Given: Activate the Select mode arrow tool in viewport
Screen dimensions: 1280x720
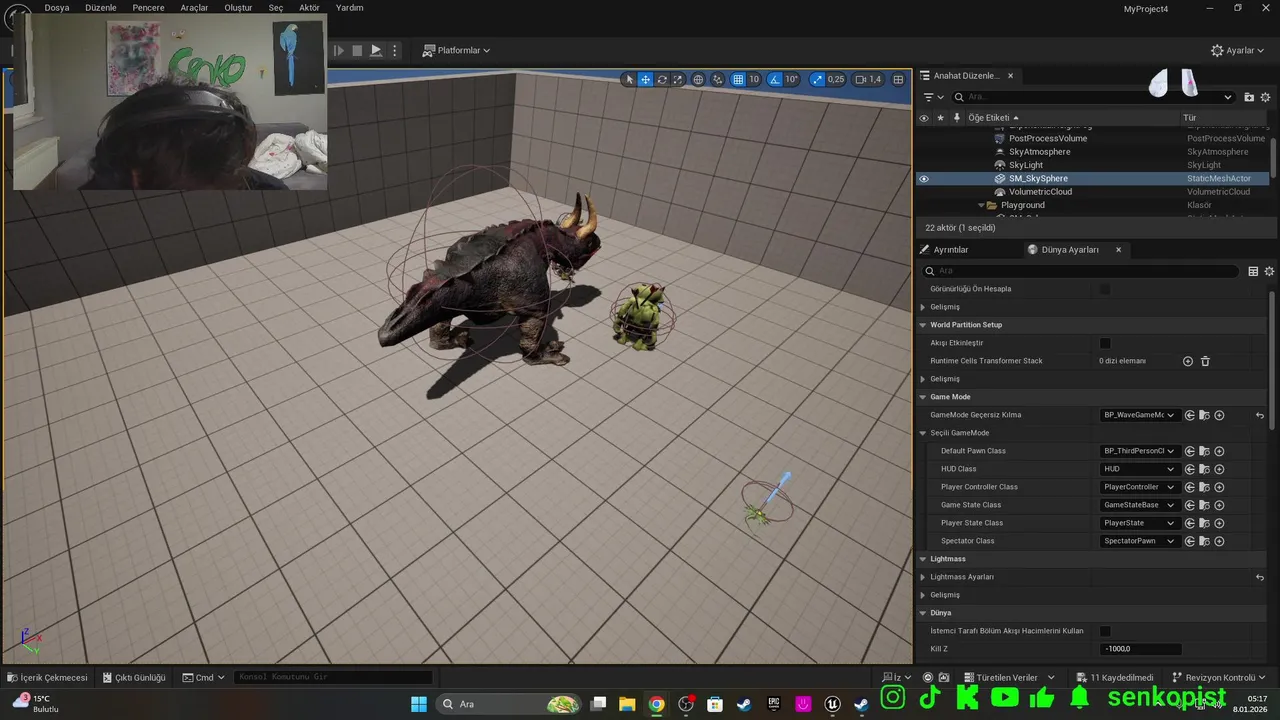Looking at the screenshot, I should (630, 79).
